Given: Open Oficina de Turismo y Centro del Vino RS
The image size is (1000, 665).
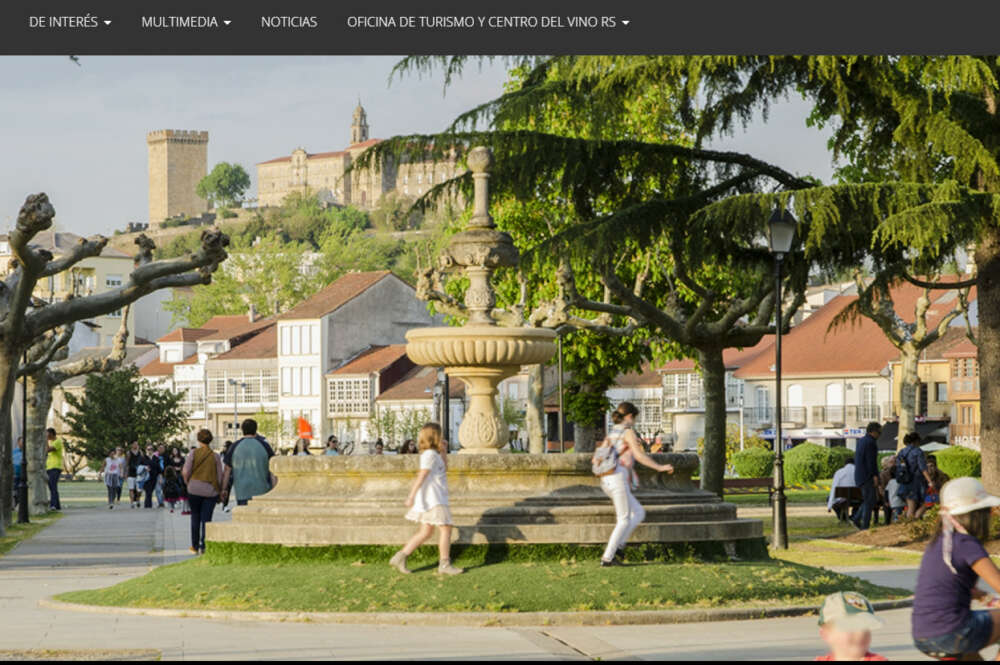Looking at the screenshot, I should (481, 22).
